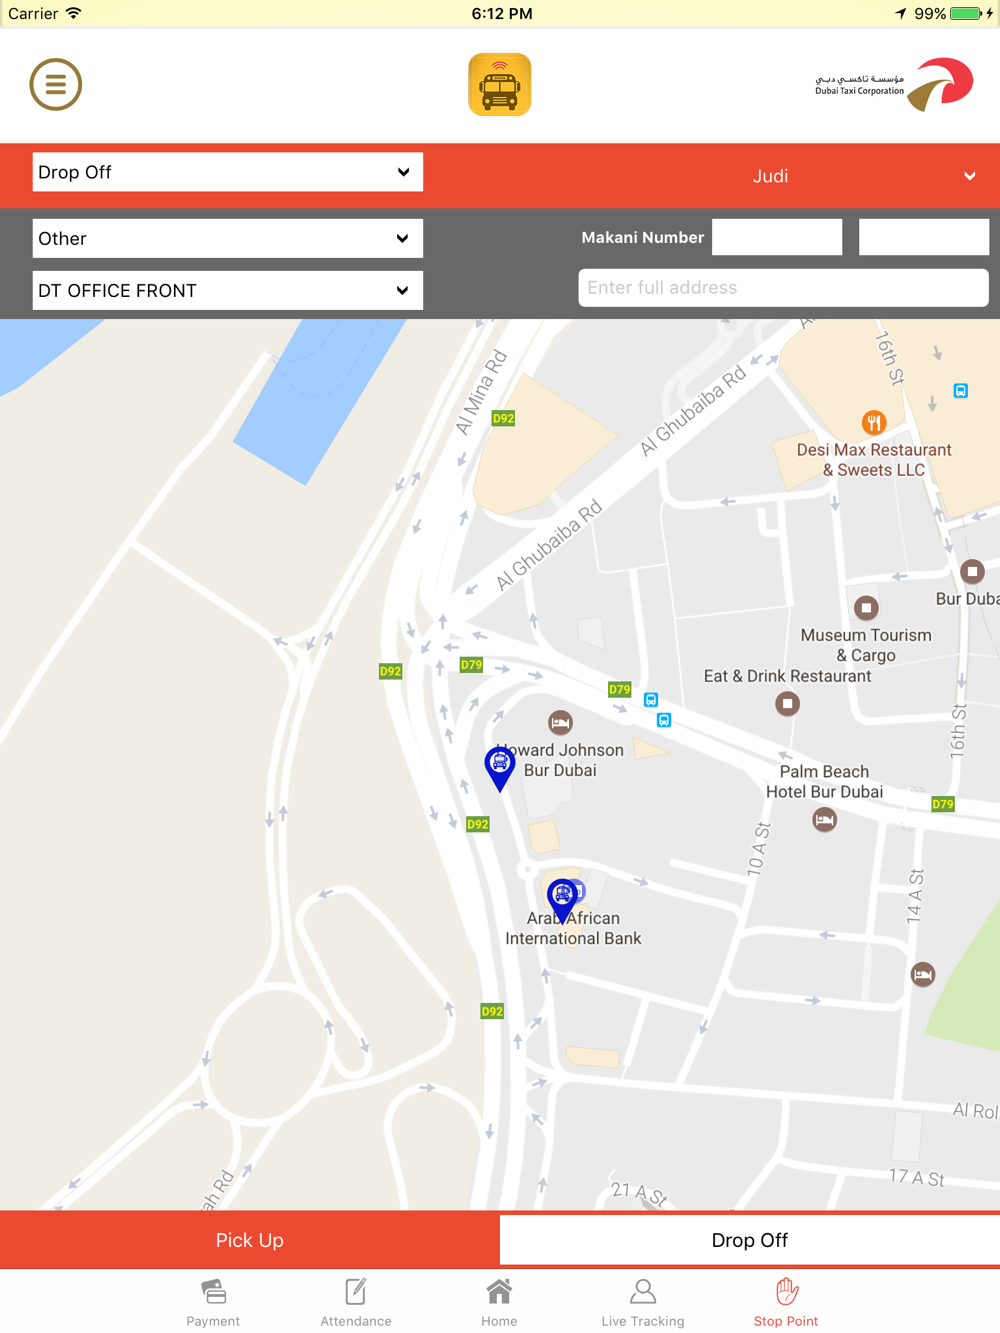Tap the Desi Max Restaurant & Sweets label
This screenshot has height=1333, width=1000.
pos(874,460)
